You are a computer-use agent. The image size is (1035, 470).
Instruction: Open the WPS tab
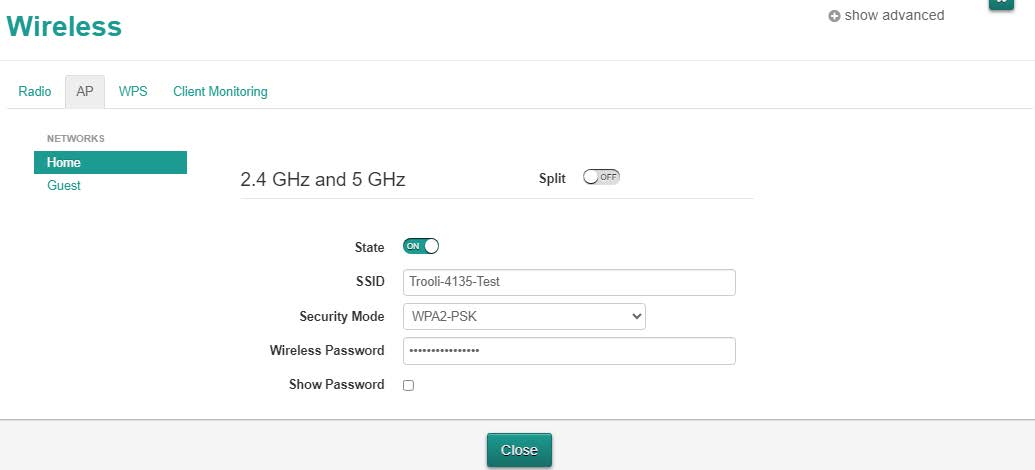click(x=133, y=91)
